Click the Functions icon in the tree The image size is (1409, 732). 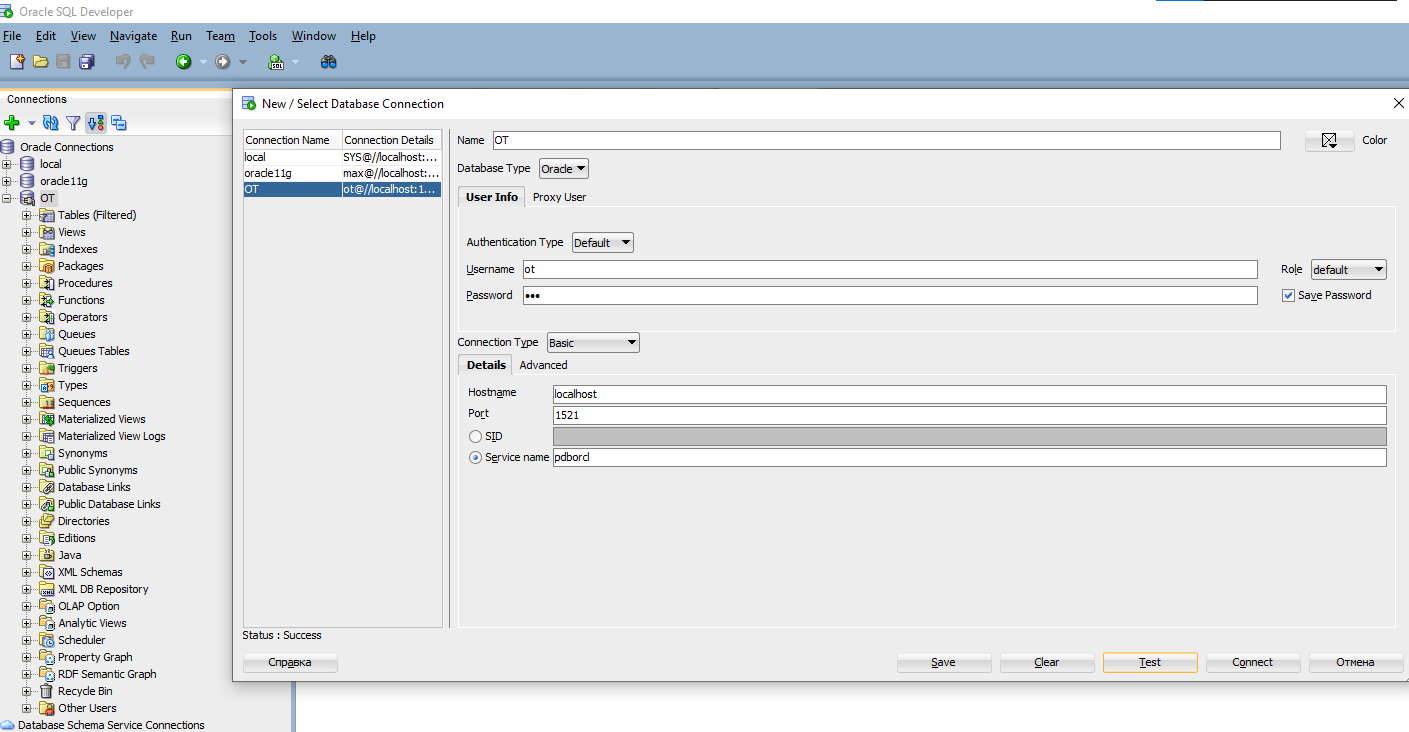pos(48,300)
